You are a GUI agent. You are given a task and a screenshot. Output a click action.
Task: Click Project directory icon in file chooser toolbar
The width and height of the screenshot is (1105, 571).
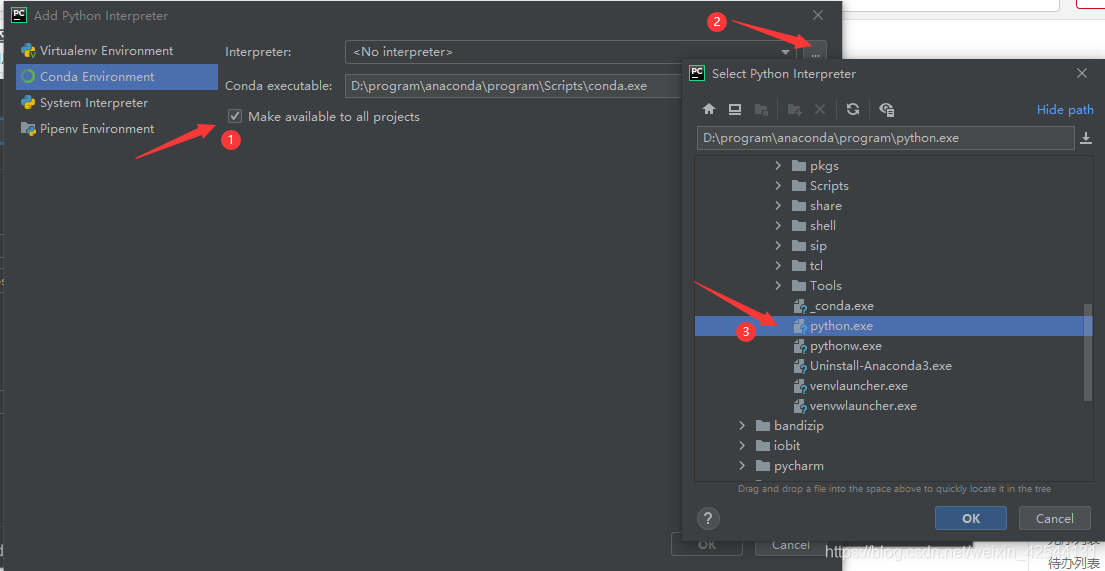(x=761, y=109)
